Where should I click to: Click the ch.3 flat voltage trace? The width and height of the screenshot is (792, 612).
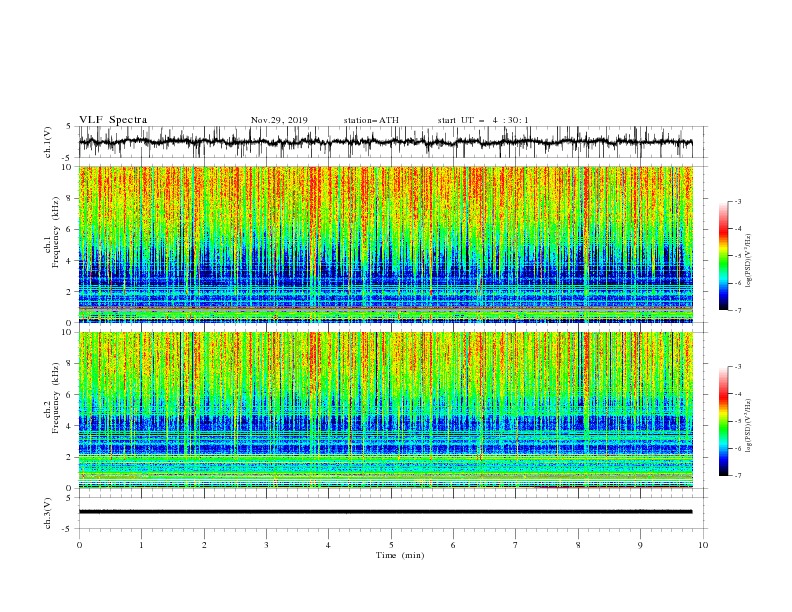click(385, 512)
